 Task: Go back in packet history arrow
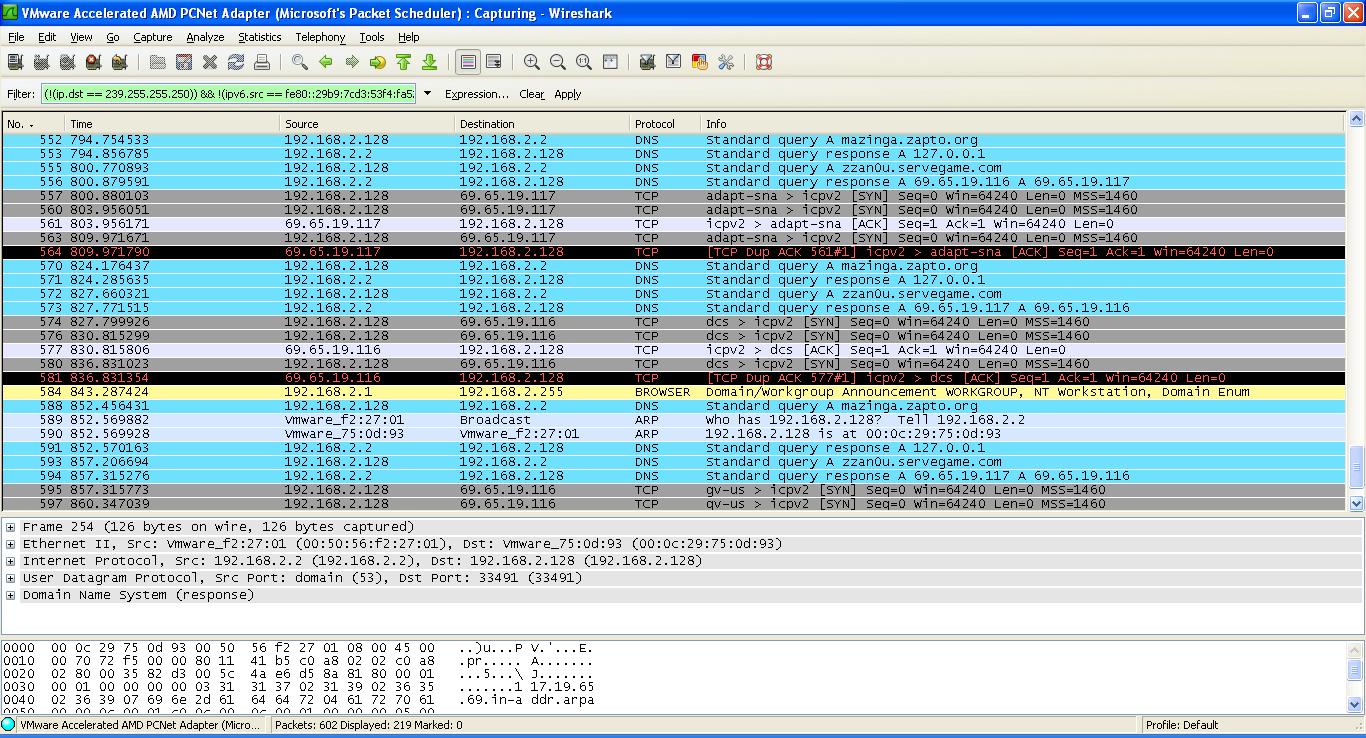tap(326, 62)
